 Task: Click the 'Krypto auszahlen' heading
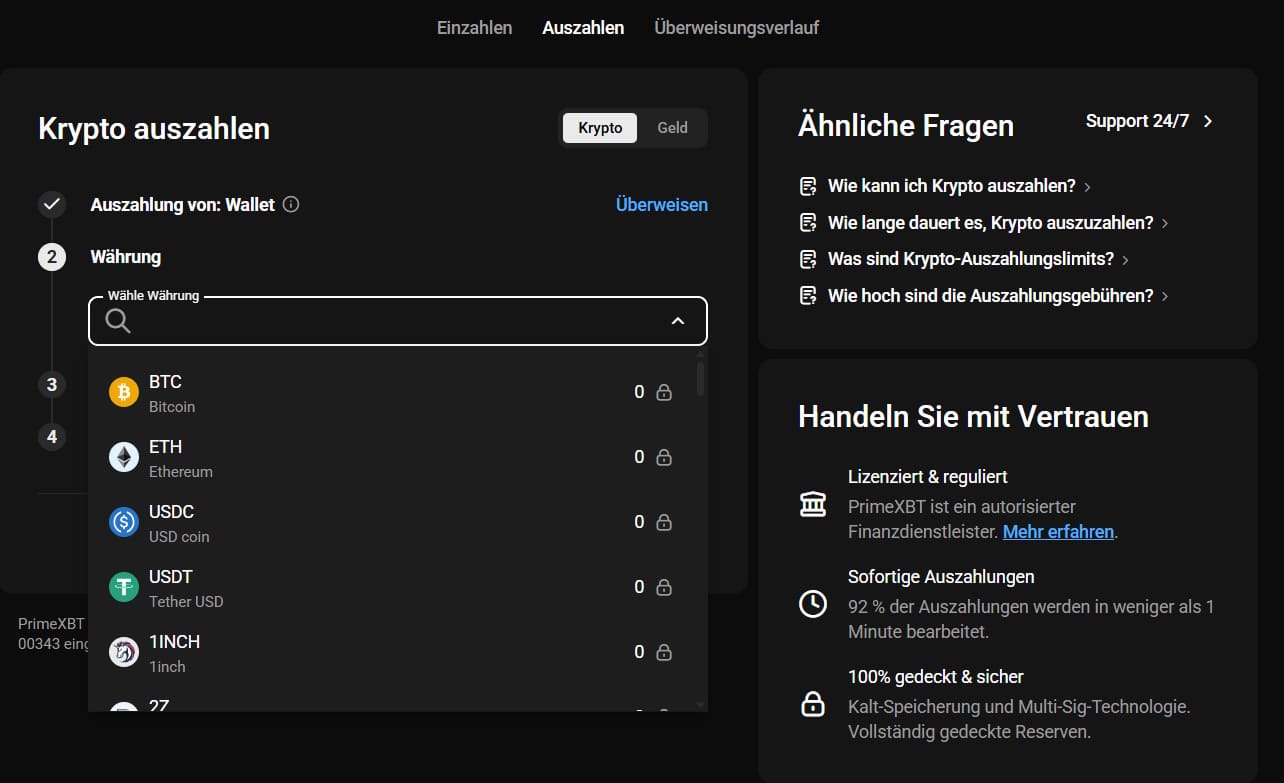click(x=154, y=129)
